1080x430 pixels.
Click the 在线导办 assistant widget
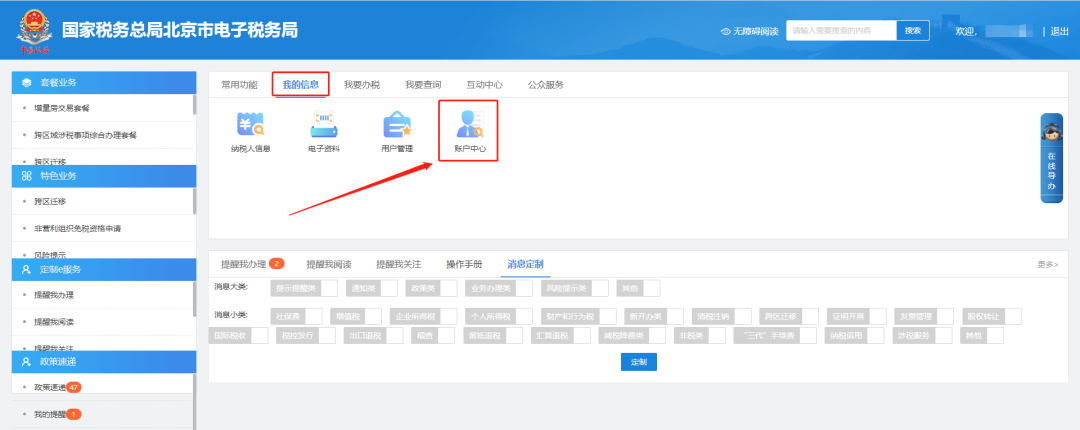tap(1052, 158)
